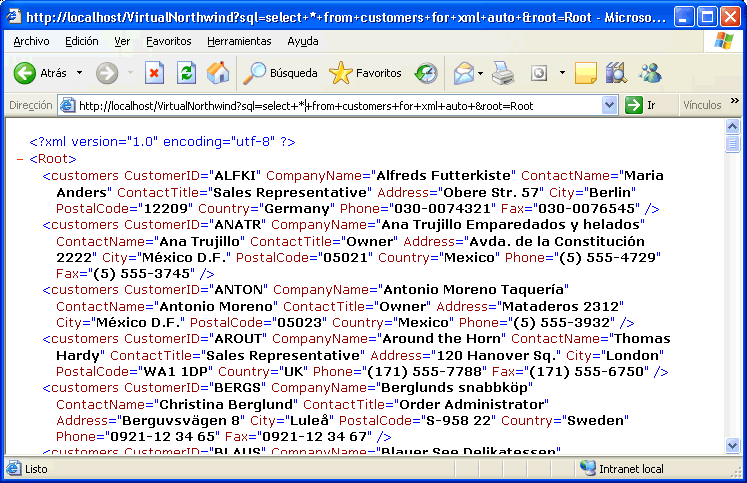Image resolution: width=747 pixels, height=483 pixels.
Task: Expand the Mail dropdown arrow
Action: coord(480,73)
